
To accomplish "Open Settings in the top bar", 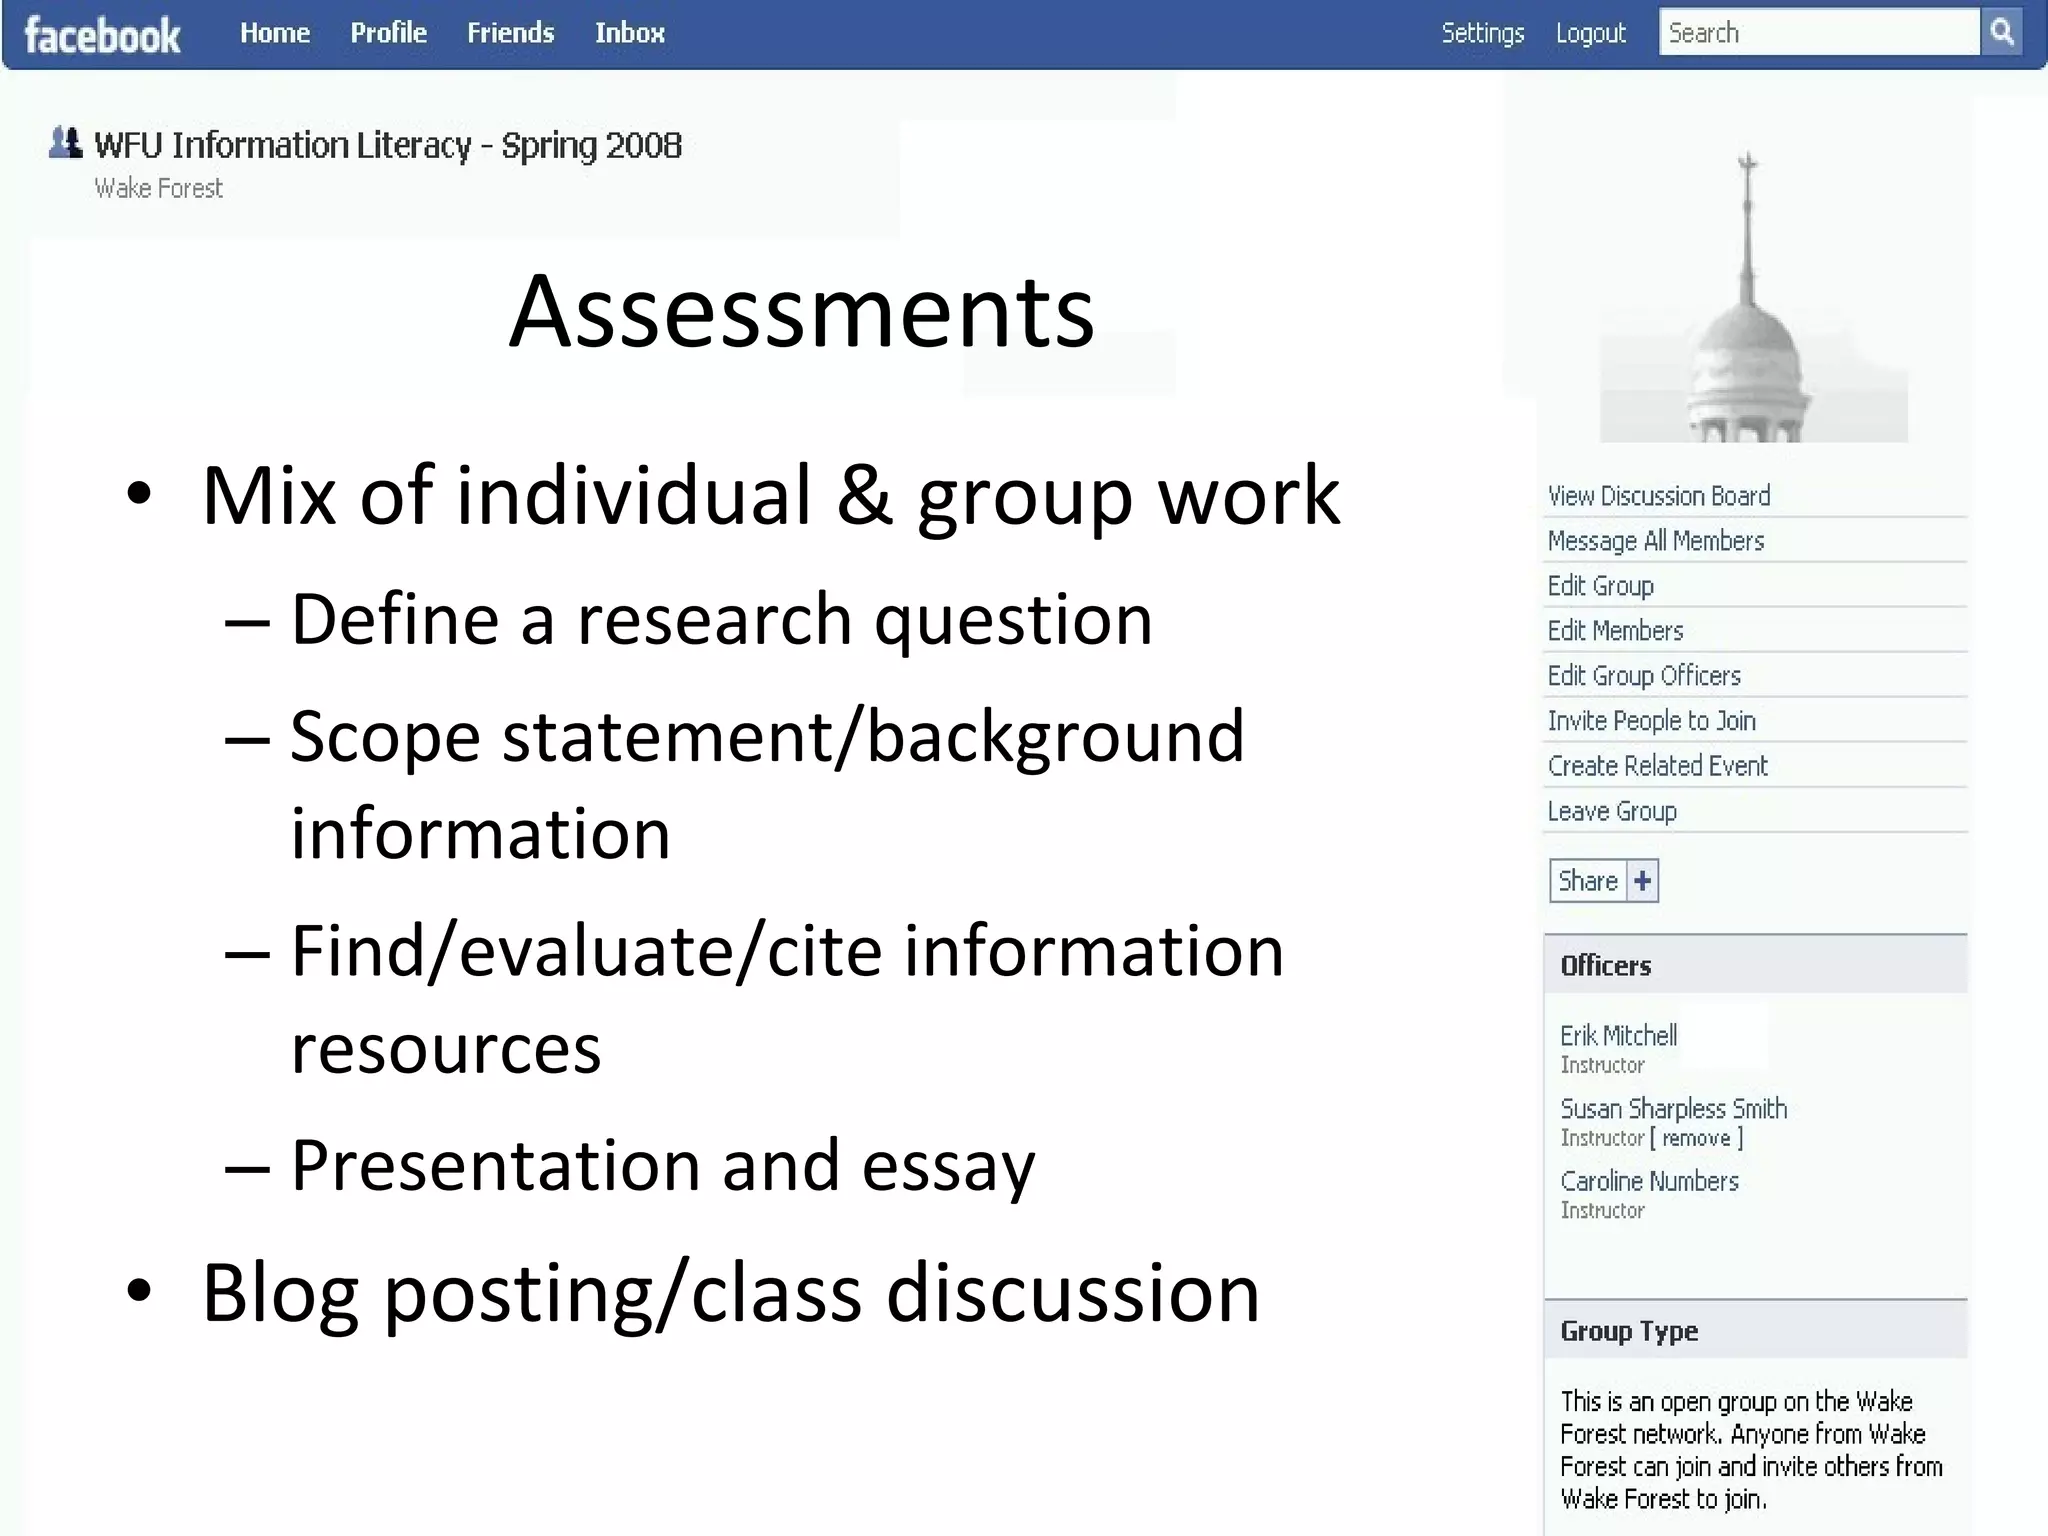I will pyautogui.click(x=1483, y=33).
